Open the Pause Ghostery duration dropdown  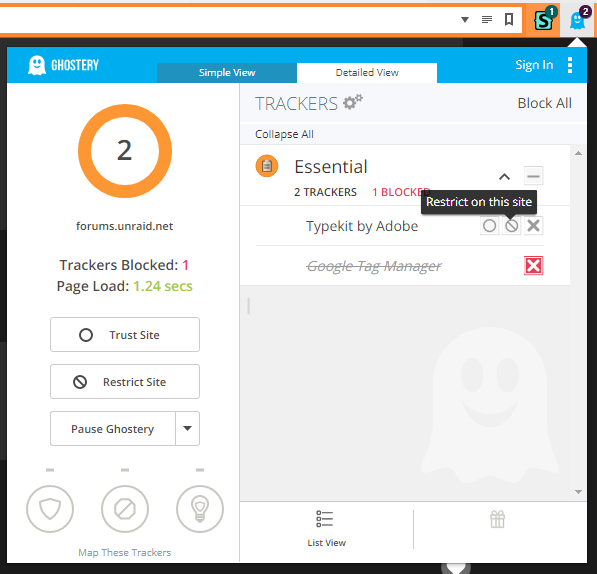point(187,429)
